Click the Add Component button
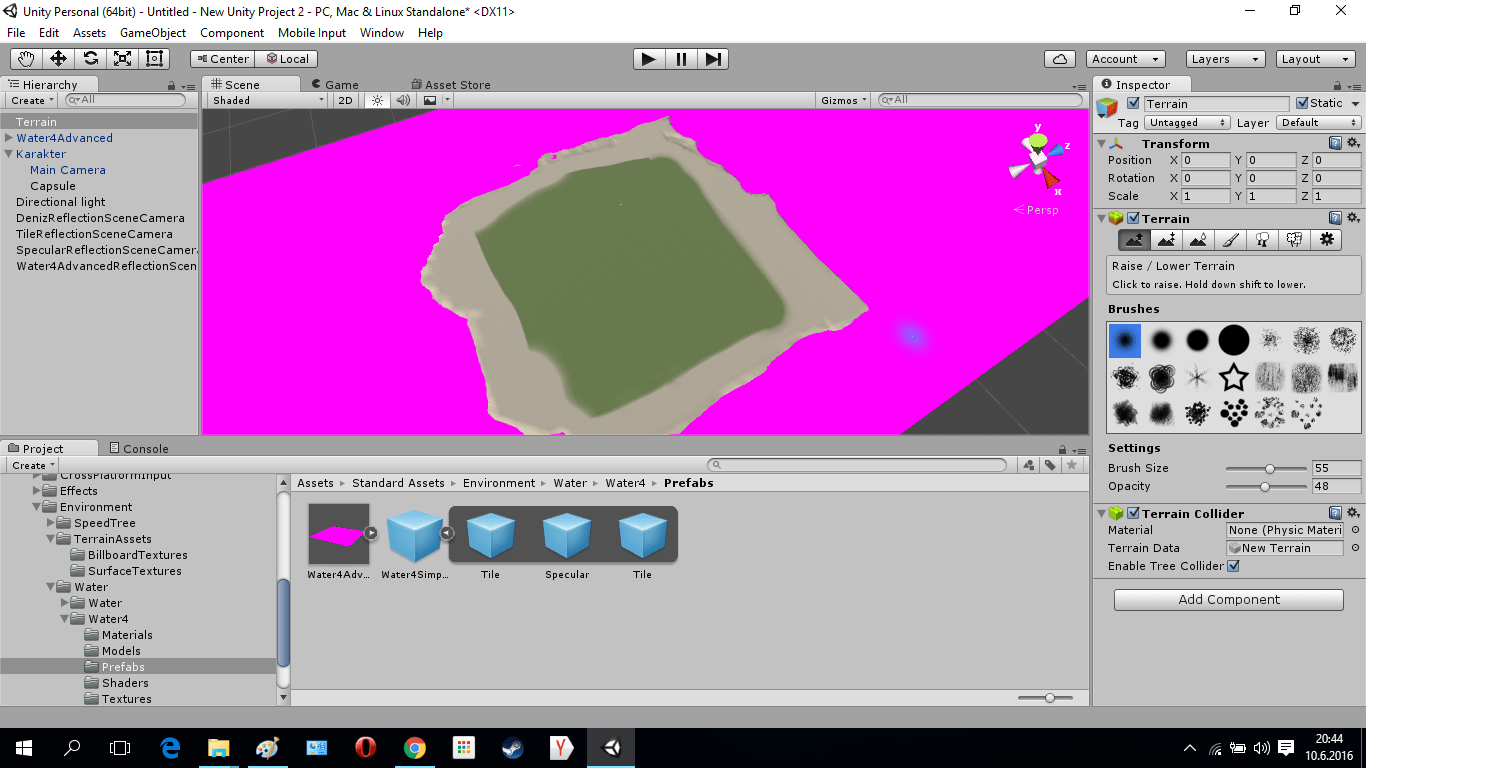Image resolution: width=1504 pixels, height=768 pixels. tap(1229, 599)
